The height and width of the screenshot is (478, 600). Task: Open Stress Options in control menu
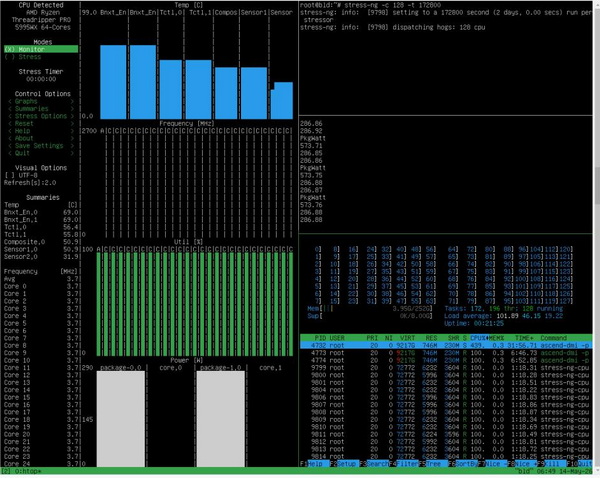[x=41, y=116]
